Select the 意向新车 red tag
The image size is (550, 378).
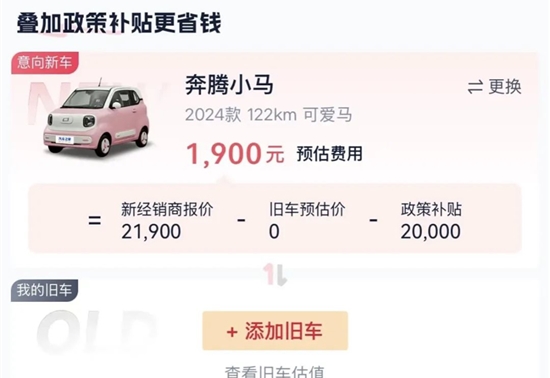click(45, 63)
